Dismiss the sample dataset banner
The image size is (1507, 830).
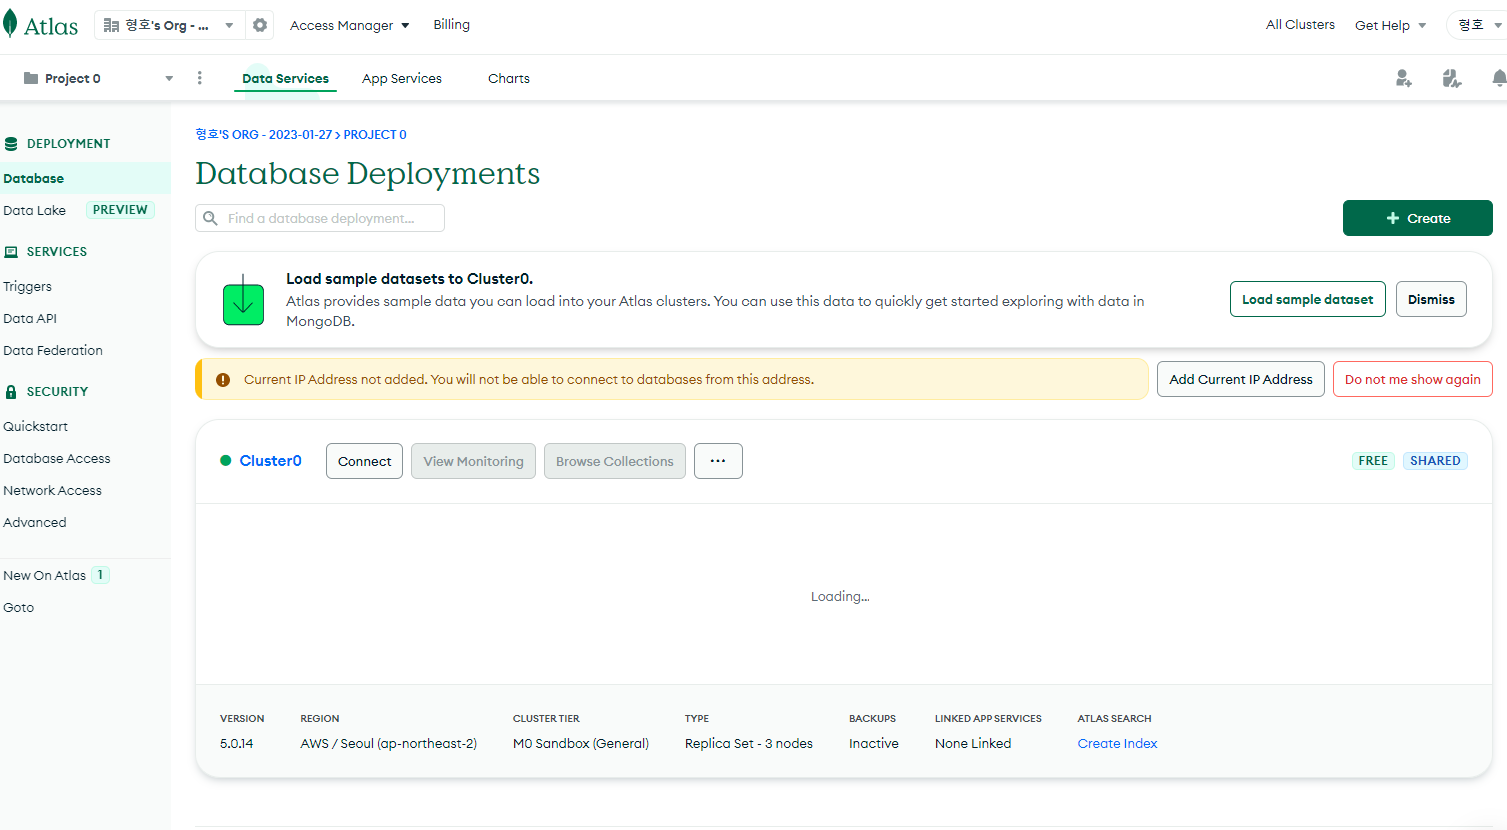(1431, 299)
